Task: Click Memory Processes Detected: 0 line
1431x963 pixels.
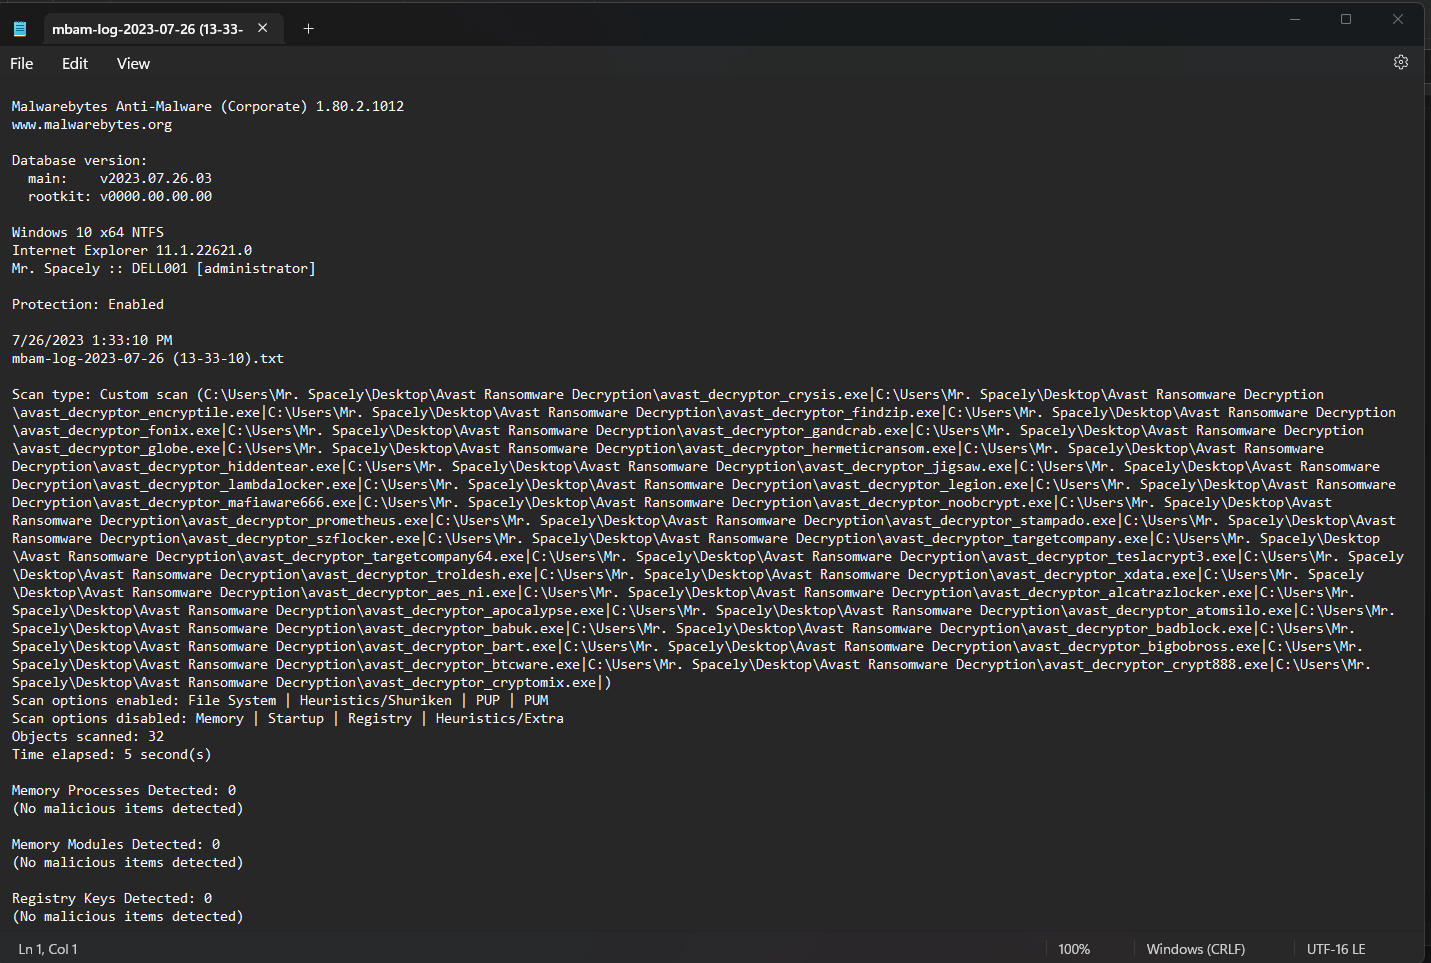Action: 124,790
